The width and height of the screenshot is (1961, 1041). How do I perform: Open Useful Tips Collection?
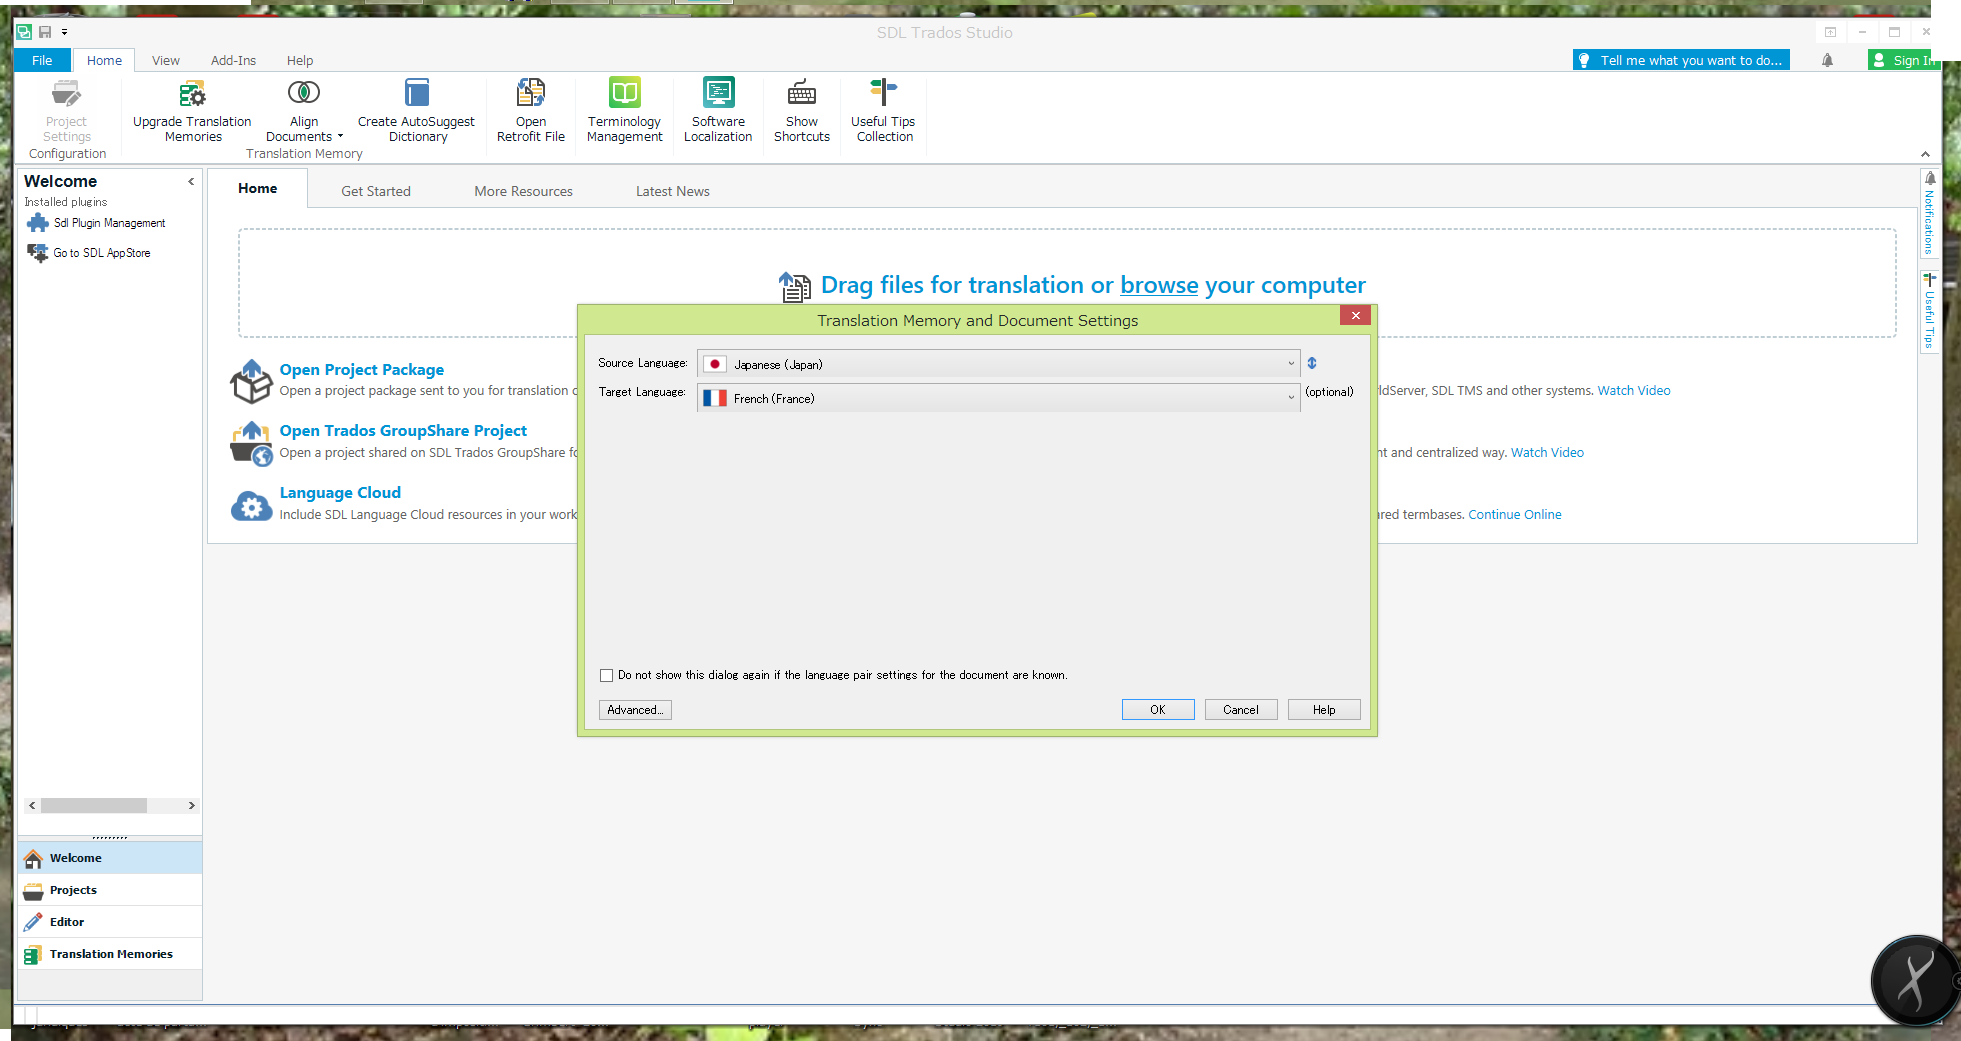(884, 110)
